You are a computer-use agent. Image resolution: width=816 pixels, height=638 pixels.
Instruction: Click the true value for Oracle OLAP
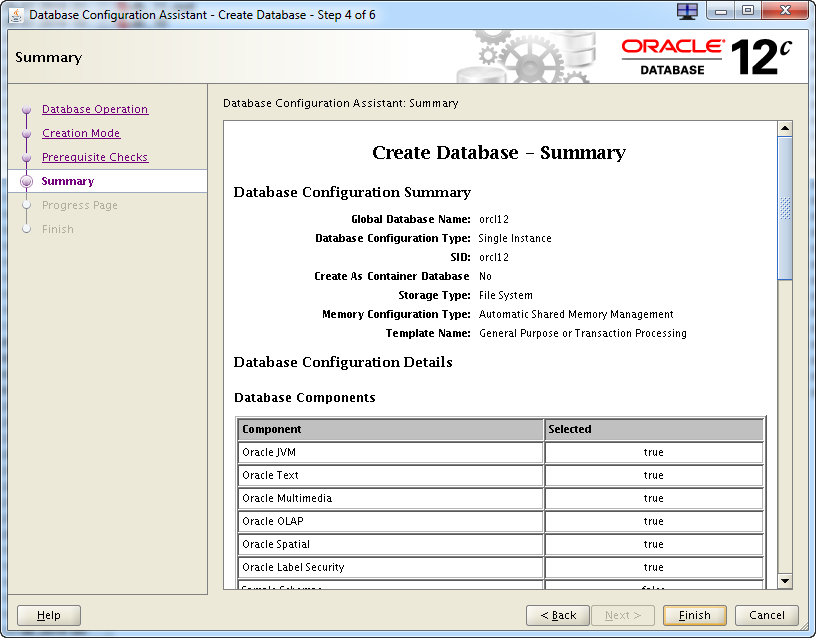tap(654, 521)
